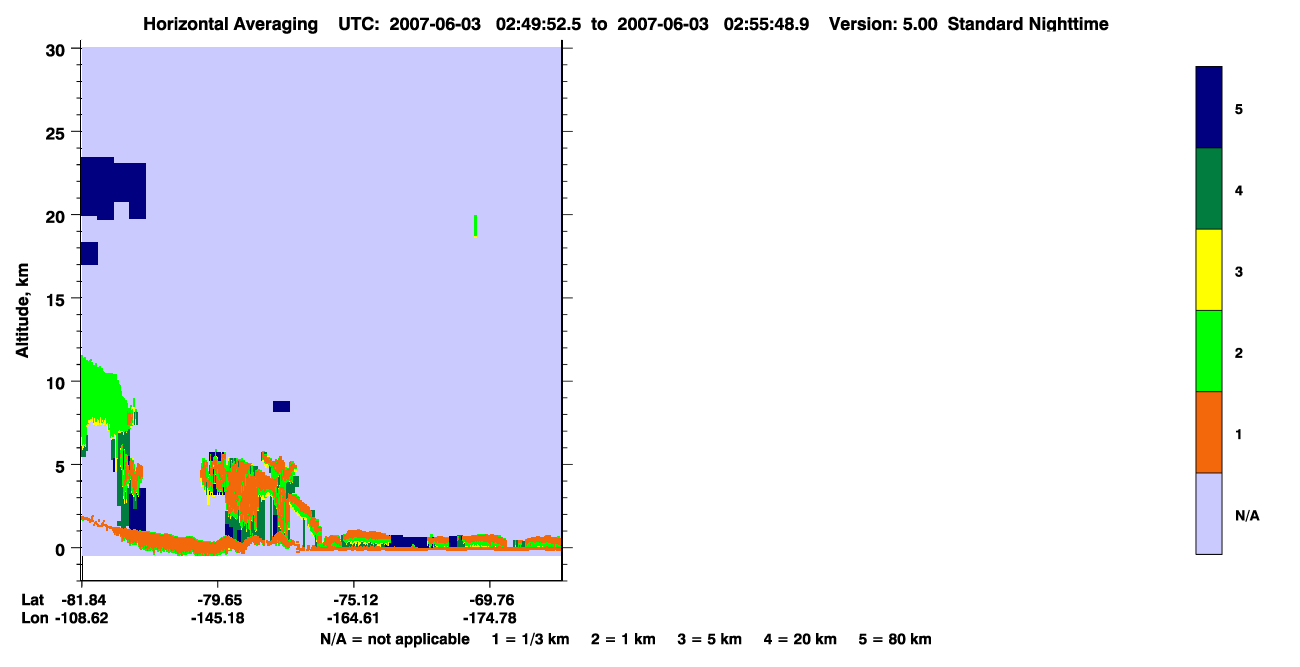This screenshot has height=667, width=1300.
Task: Click the large dark blue block above 20 km
Action: [112, 187]
